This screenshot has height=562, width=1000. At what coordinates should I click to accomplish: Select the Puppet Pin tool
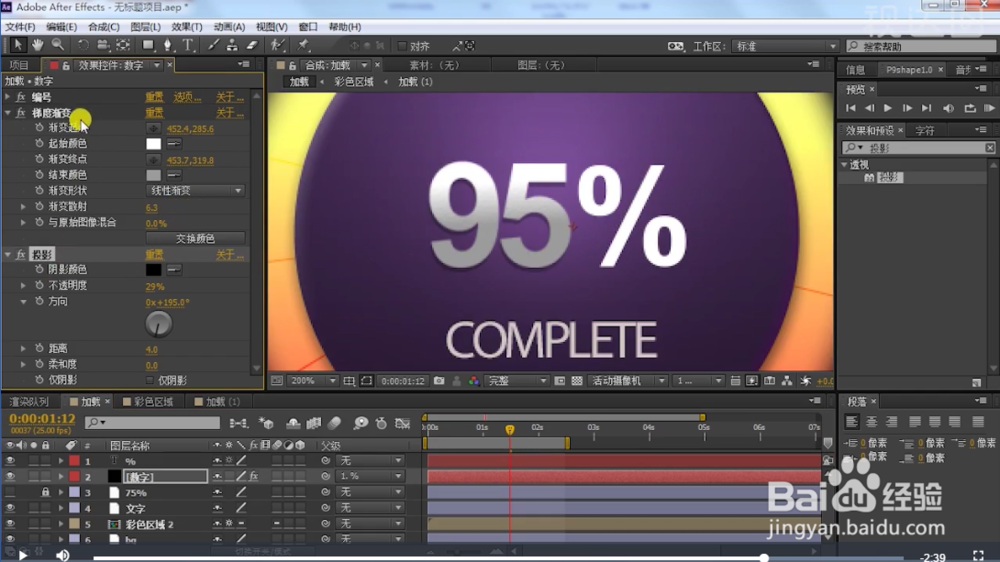click(x=303, y=45)
